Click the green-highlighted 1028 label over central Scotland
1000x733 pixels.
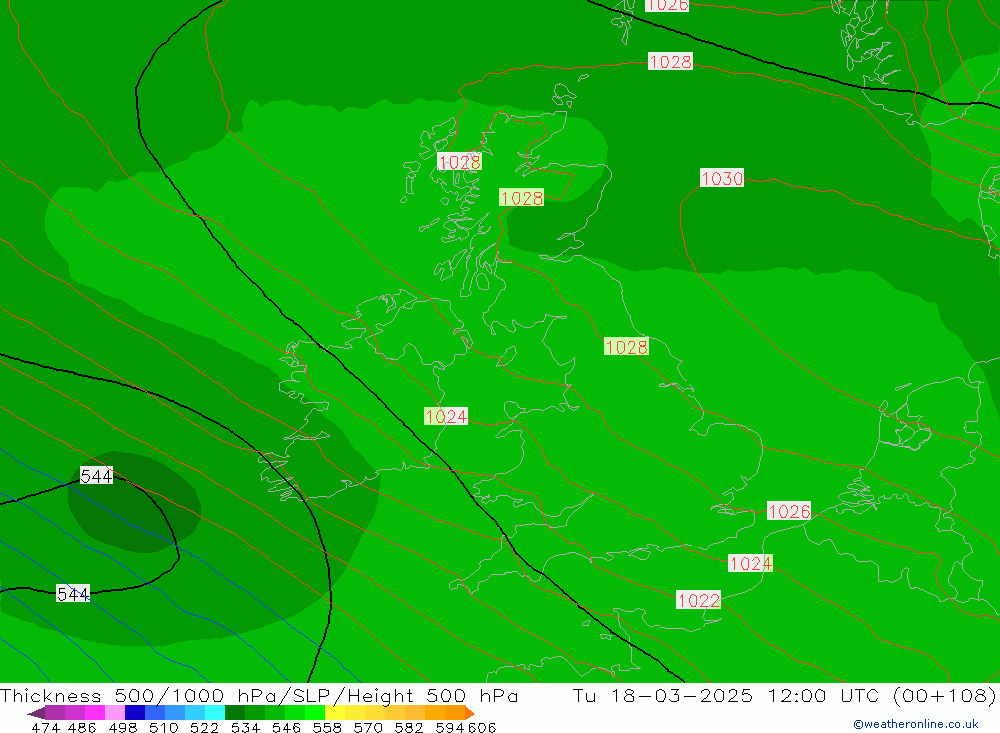(x=522, y=198)
